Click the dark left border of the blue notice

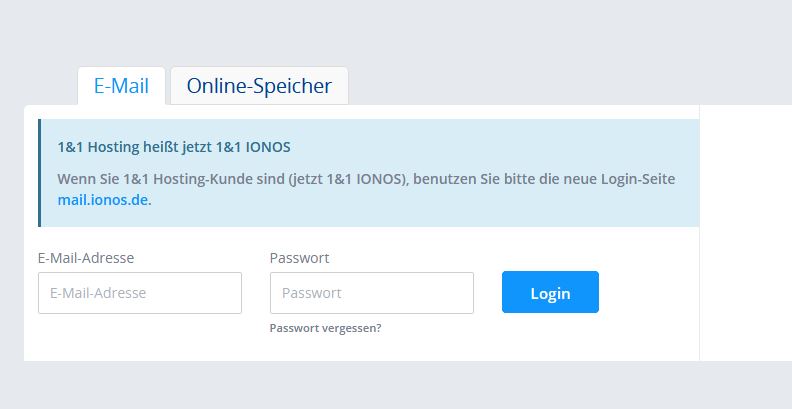[x=39, y=173]
